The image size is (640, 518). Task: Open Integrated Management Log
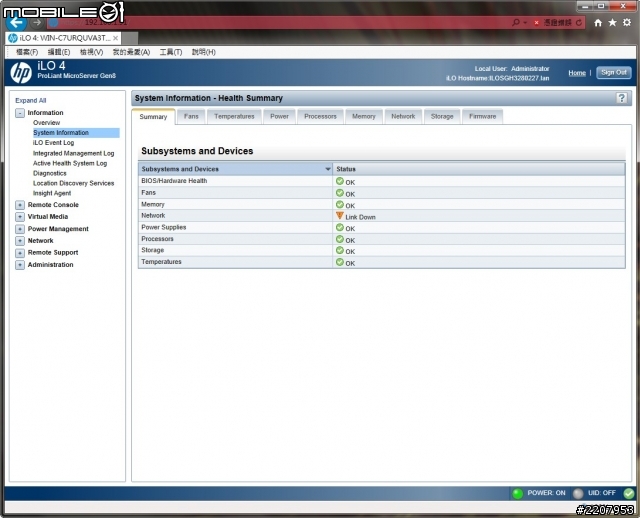pos(73,153)
